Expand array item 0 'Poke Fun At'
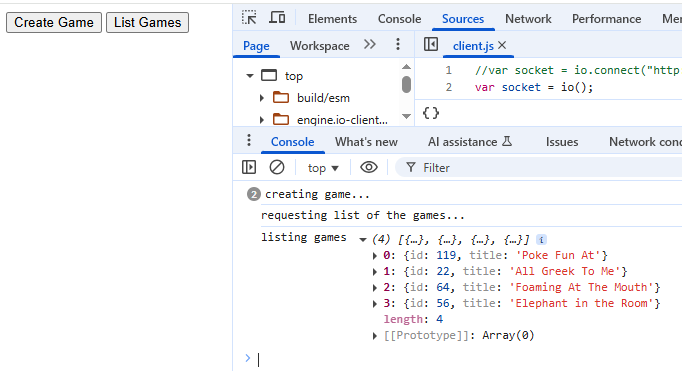The width and height of the screenshot is (682, 371). click(374, 256)
